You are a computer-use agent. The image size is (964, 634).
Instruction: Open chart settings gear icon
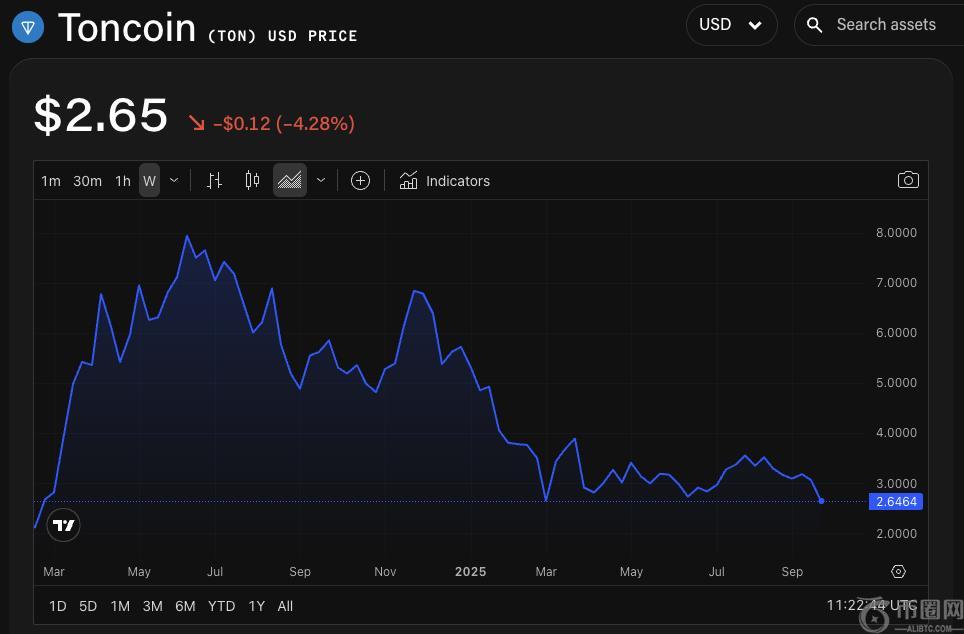(898, 572)
